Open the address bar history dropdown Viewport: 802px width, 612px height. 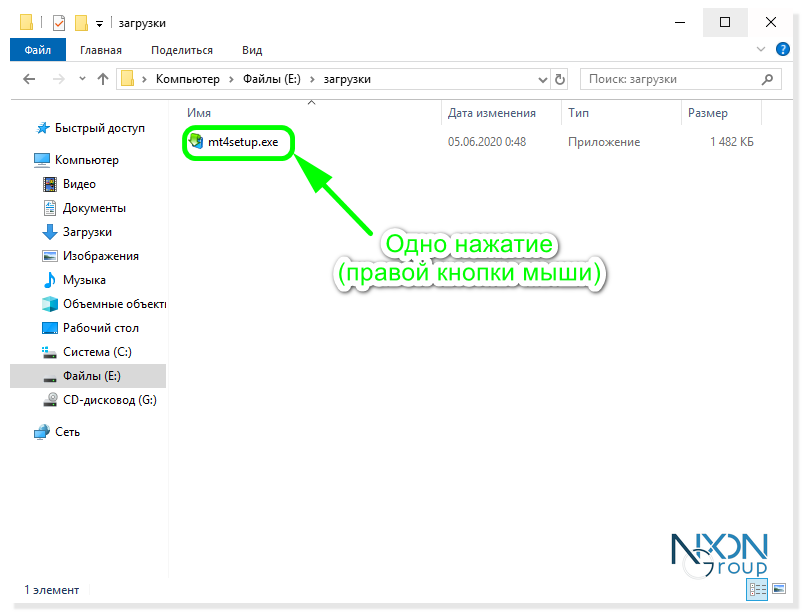(x=543, y=80)
